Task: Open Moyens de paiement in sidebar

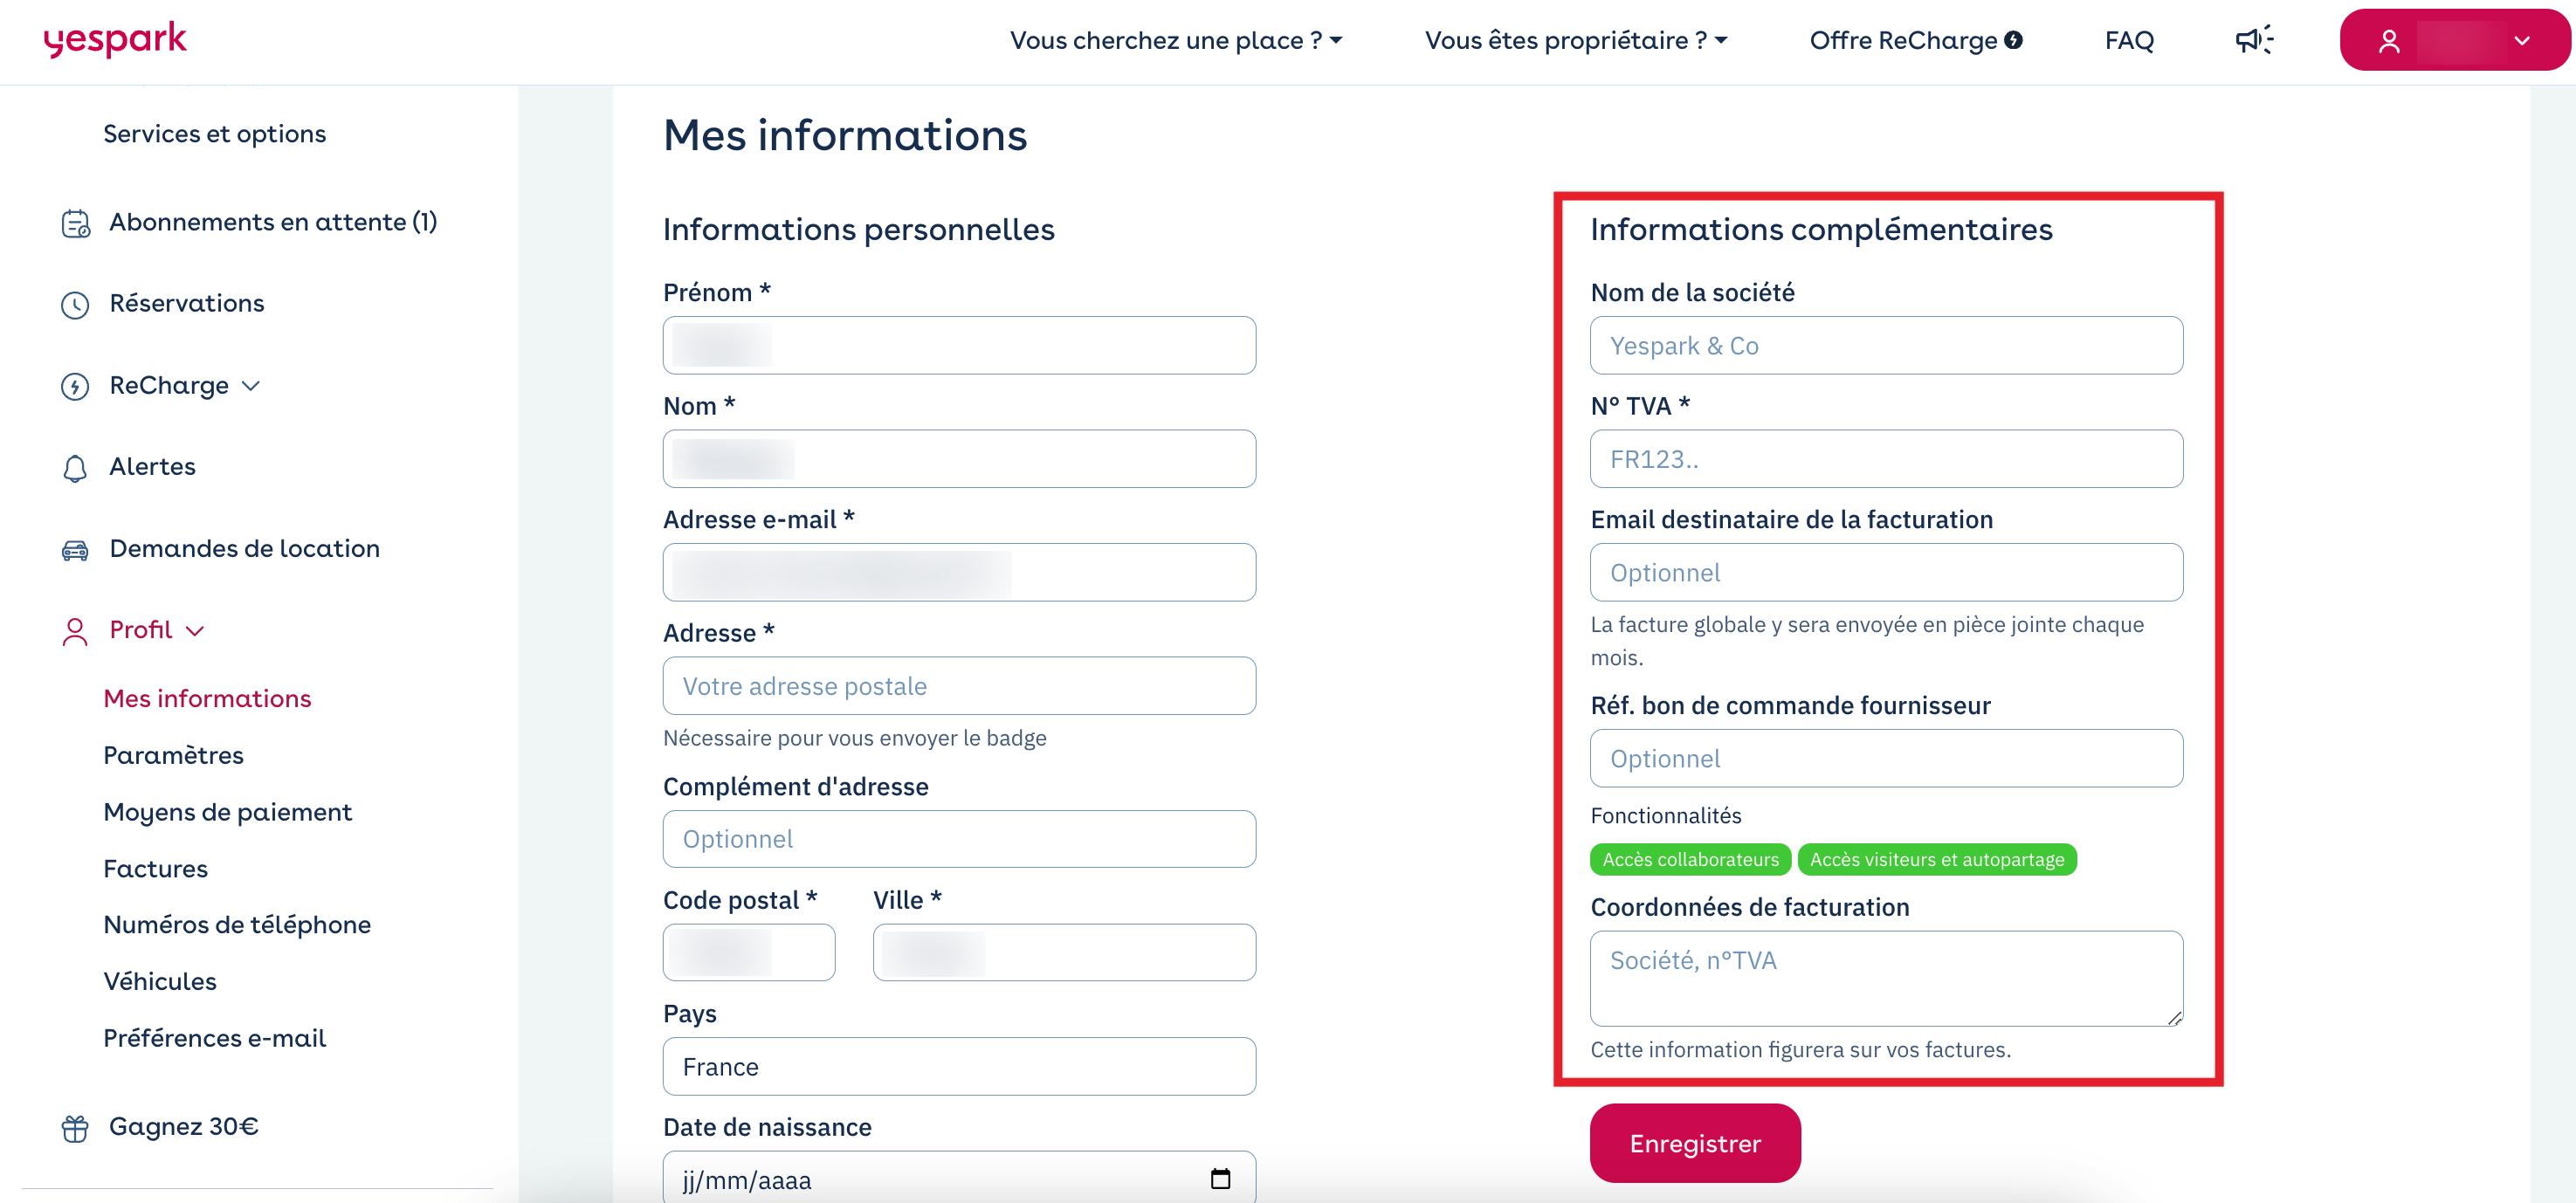Action: point(228,812)
